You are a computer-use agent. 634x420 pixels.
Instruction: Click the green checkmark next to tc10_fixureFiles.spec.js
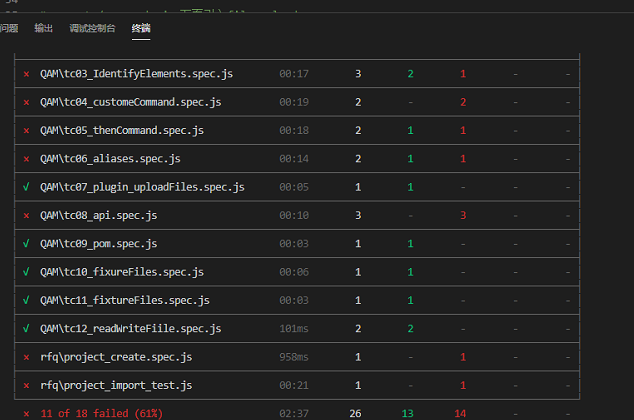pos(26,272)
